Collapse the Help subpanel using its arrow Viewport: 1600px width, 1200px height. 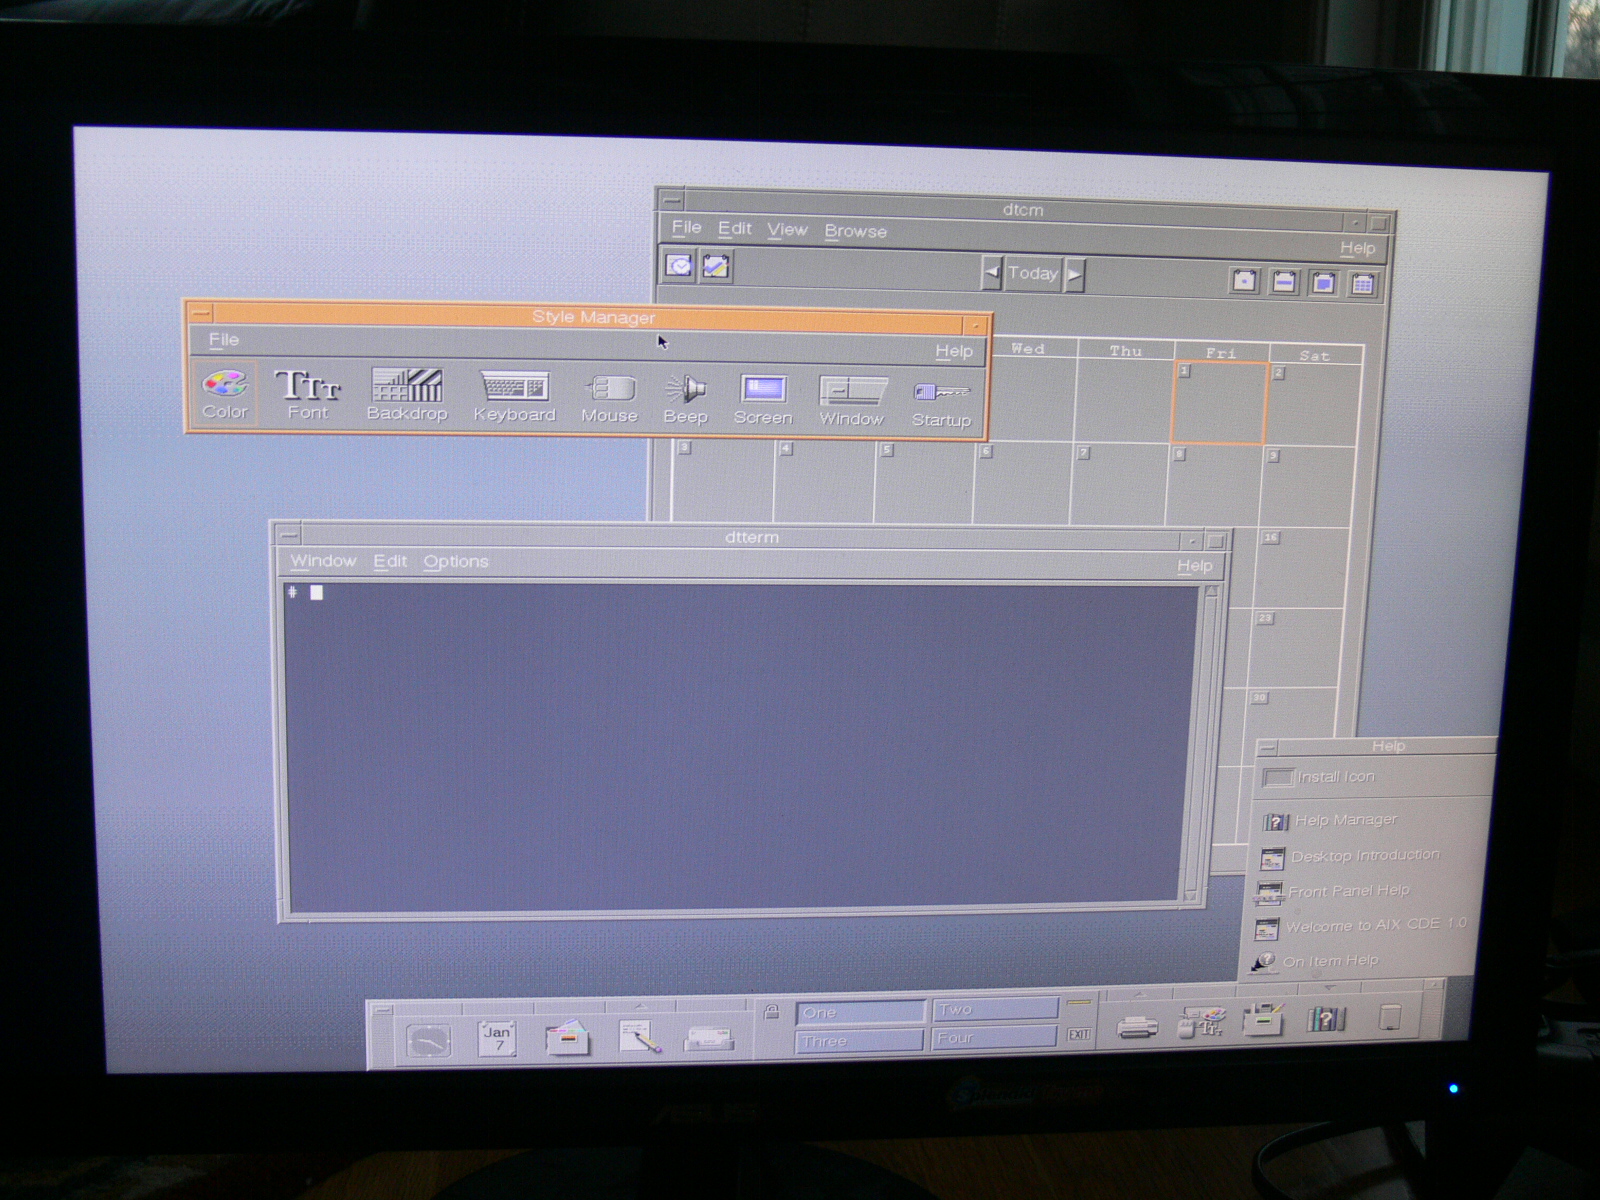[x=1328, y=988]
